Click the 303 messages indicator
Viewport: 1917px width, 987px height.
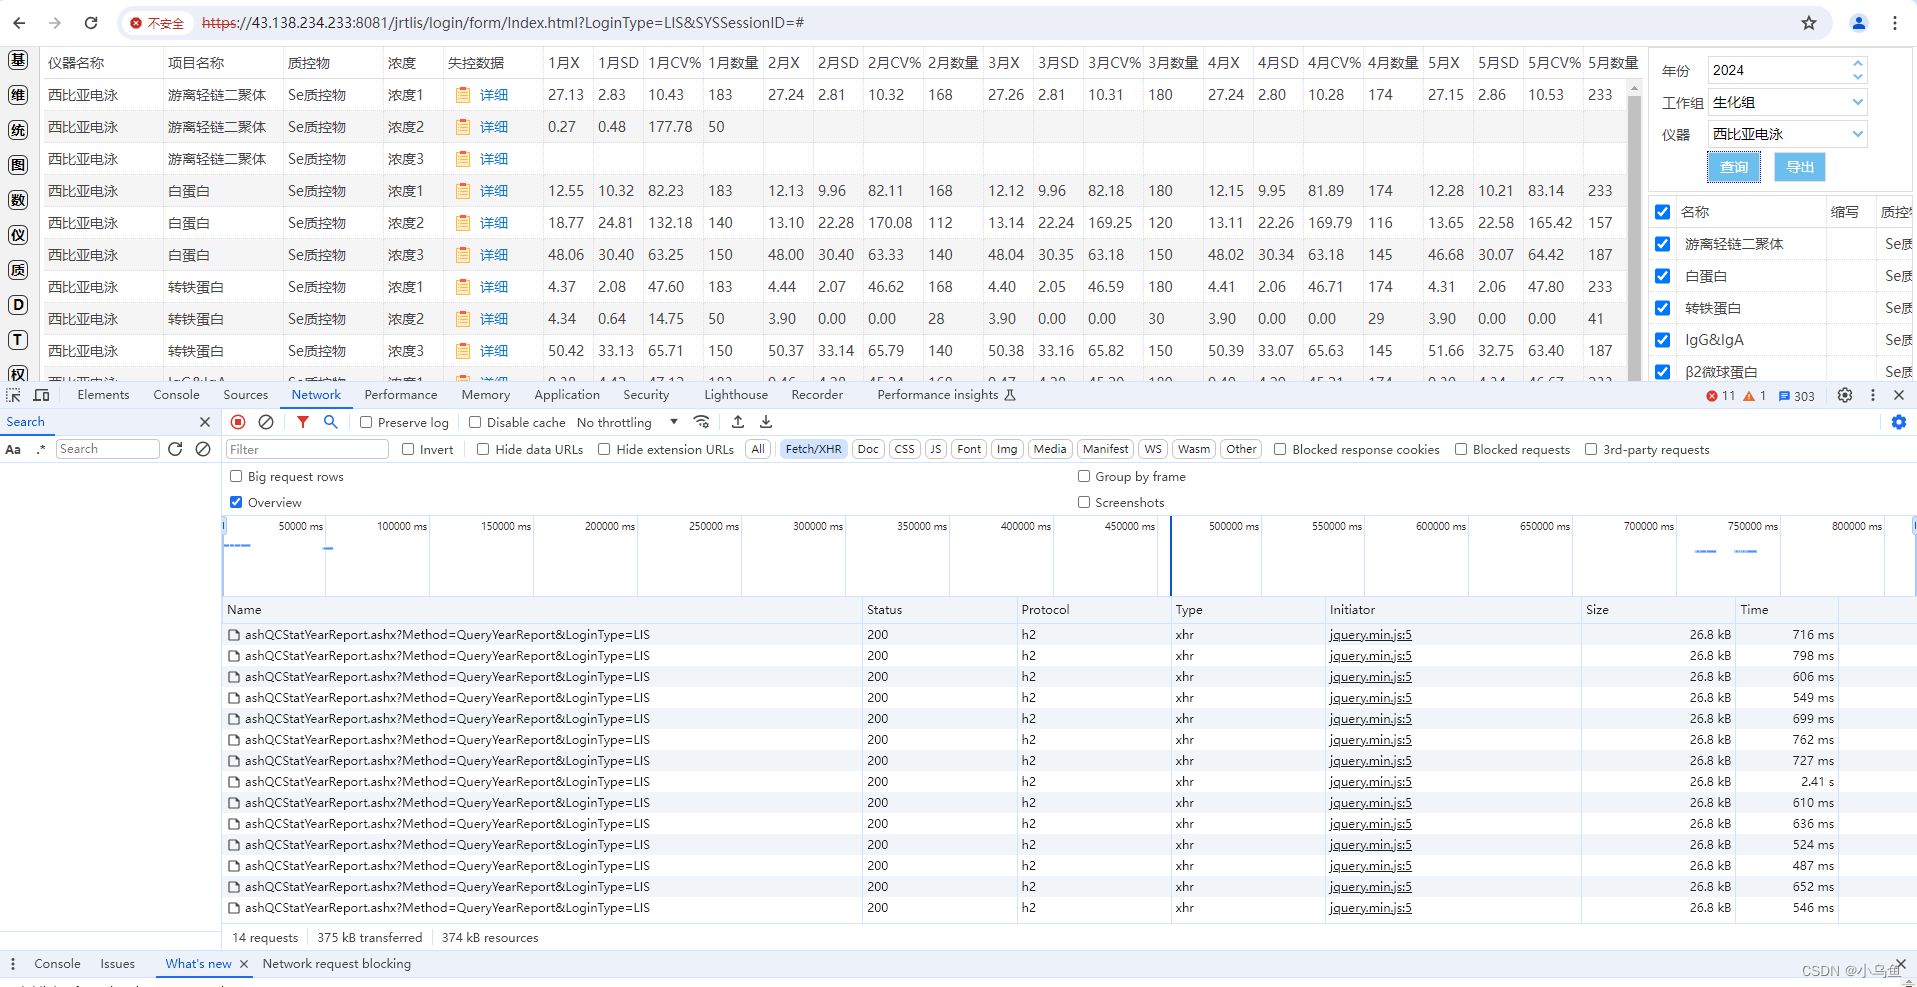tap(1796, 396)
